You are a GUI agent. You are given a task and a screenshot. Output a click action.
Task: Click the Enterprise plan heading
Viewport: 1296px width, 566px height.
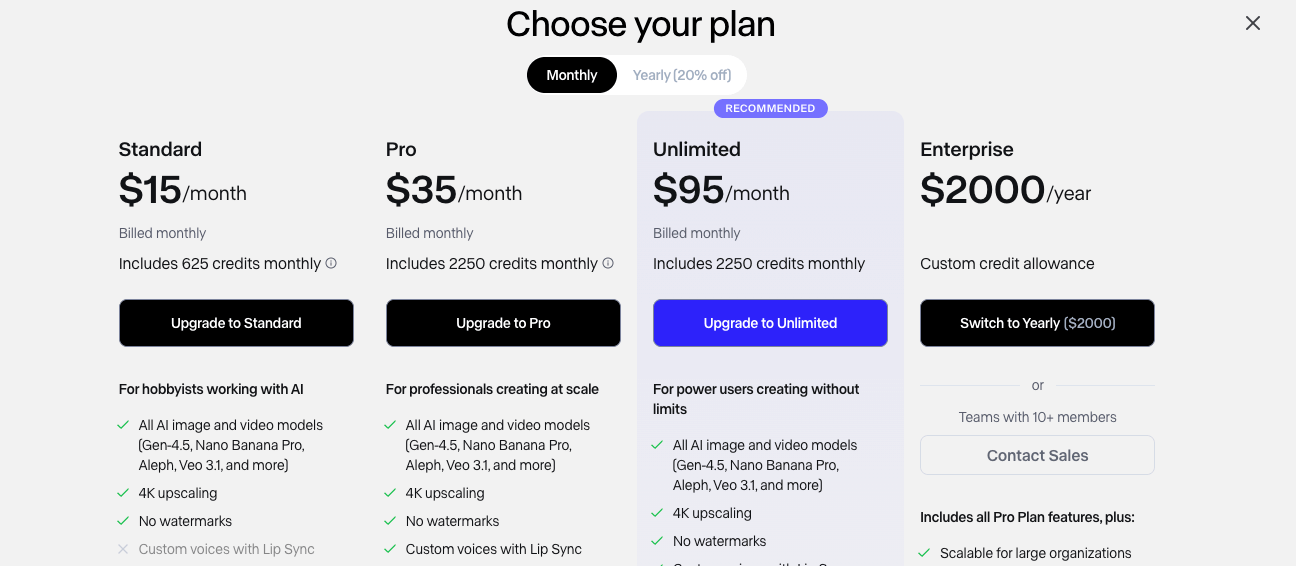pyautogui.click(x=966, y=149)
